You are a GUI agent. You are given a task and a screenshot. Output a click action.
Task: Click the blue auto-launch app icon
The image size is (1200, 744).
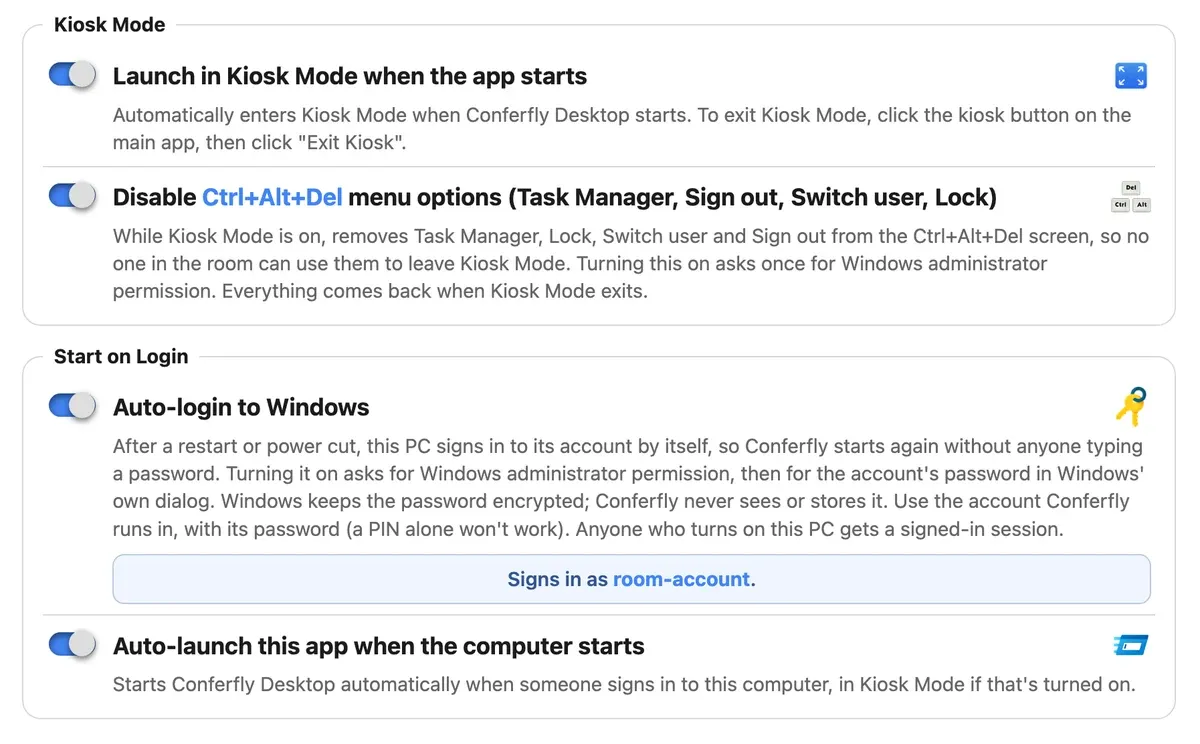click(x=1130, y=646)
